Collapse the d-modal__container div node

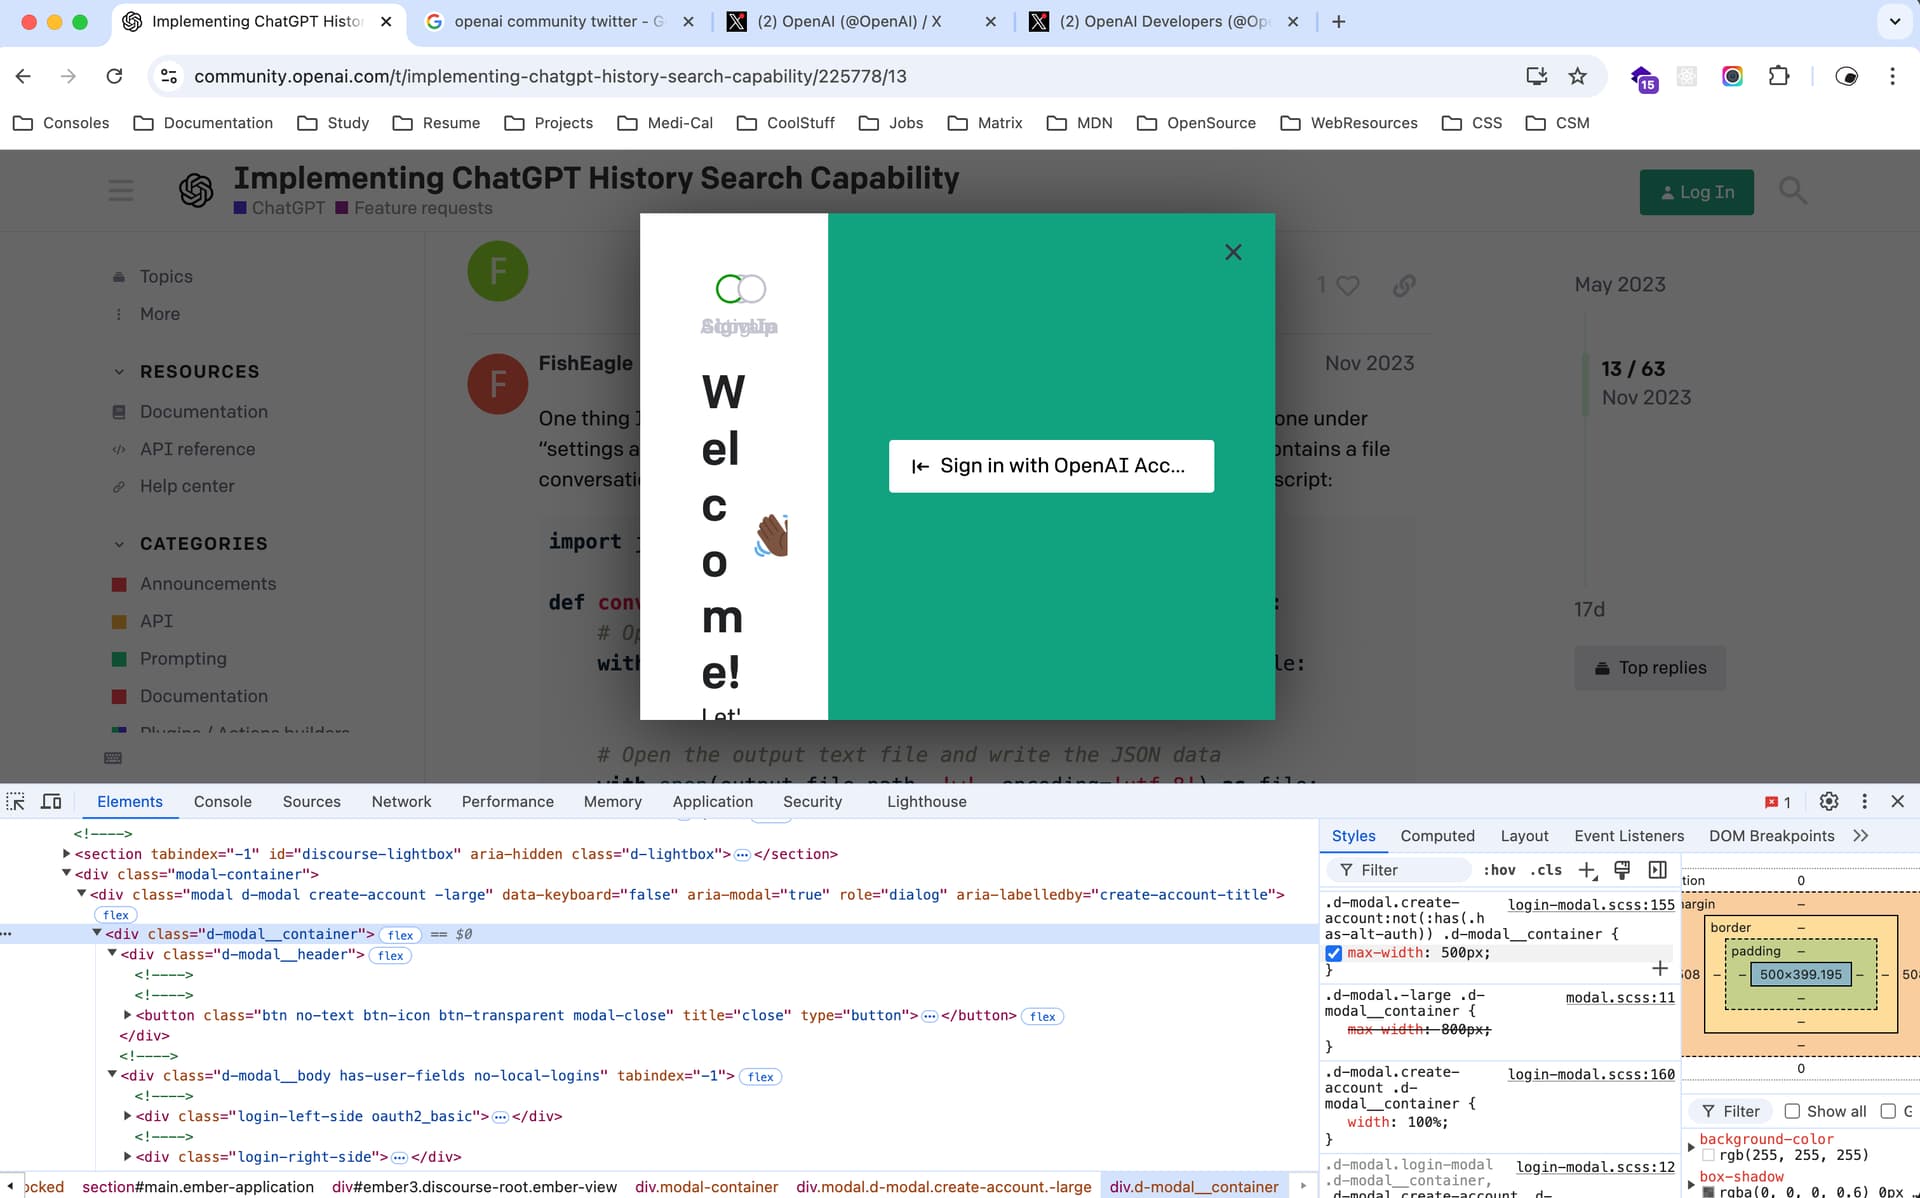tap(97, 933)
